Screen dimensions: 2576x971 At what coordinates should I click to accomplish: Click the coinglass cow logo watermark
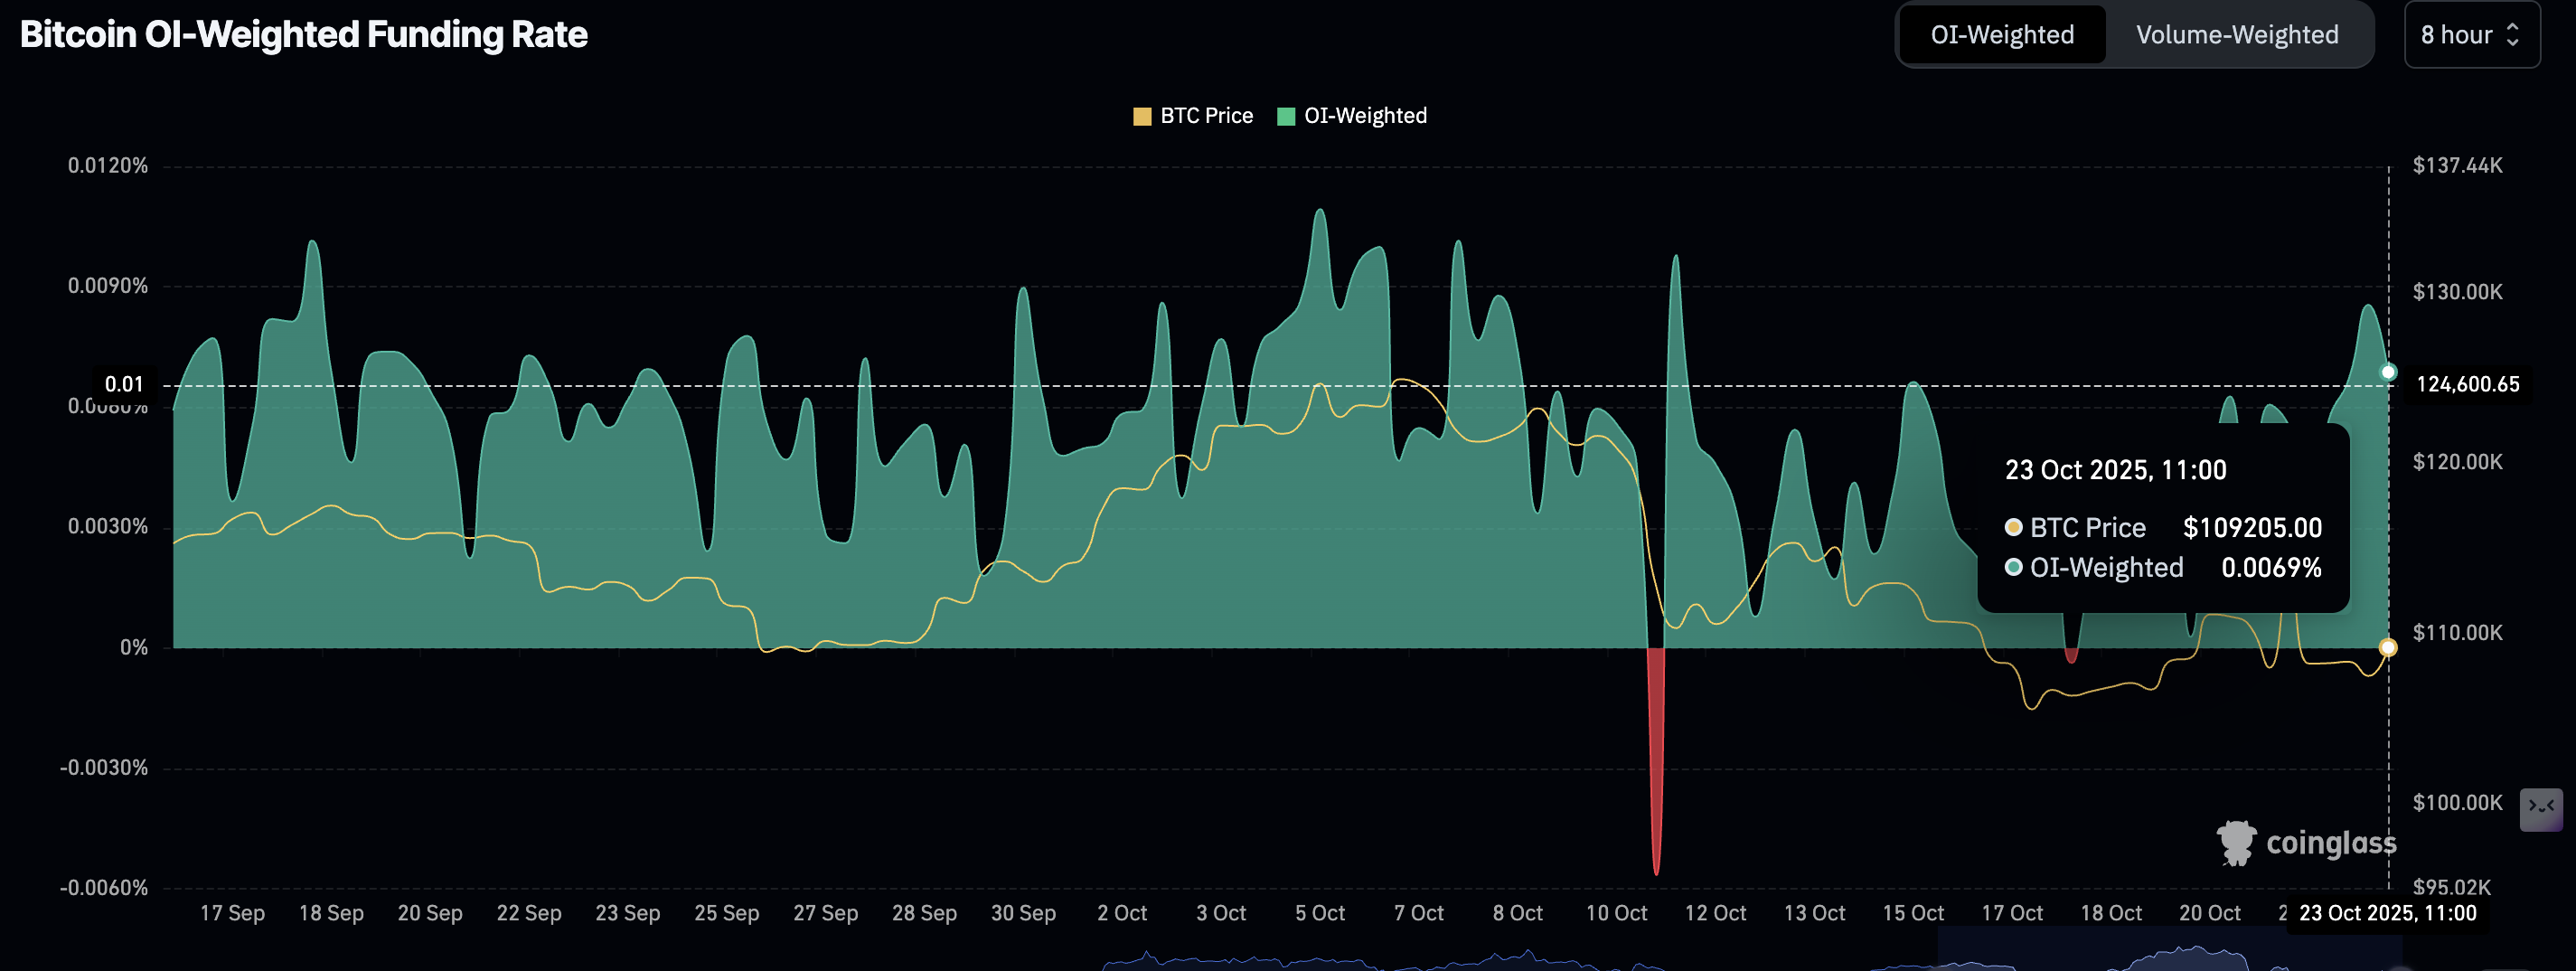point(2236,843)
